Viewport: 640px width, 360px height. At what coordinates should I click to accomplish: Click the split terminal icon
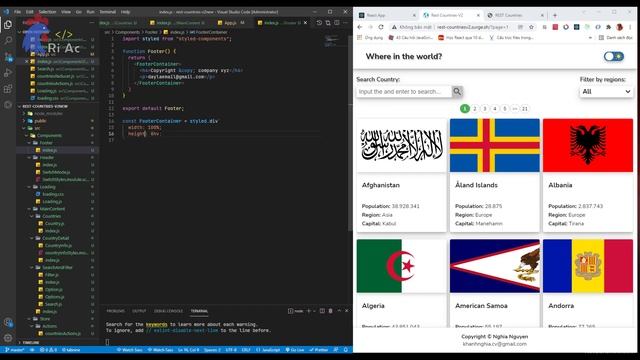coord(322,311)
